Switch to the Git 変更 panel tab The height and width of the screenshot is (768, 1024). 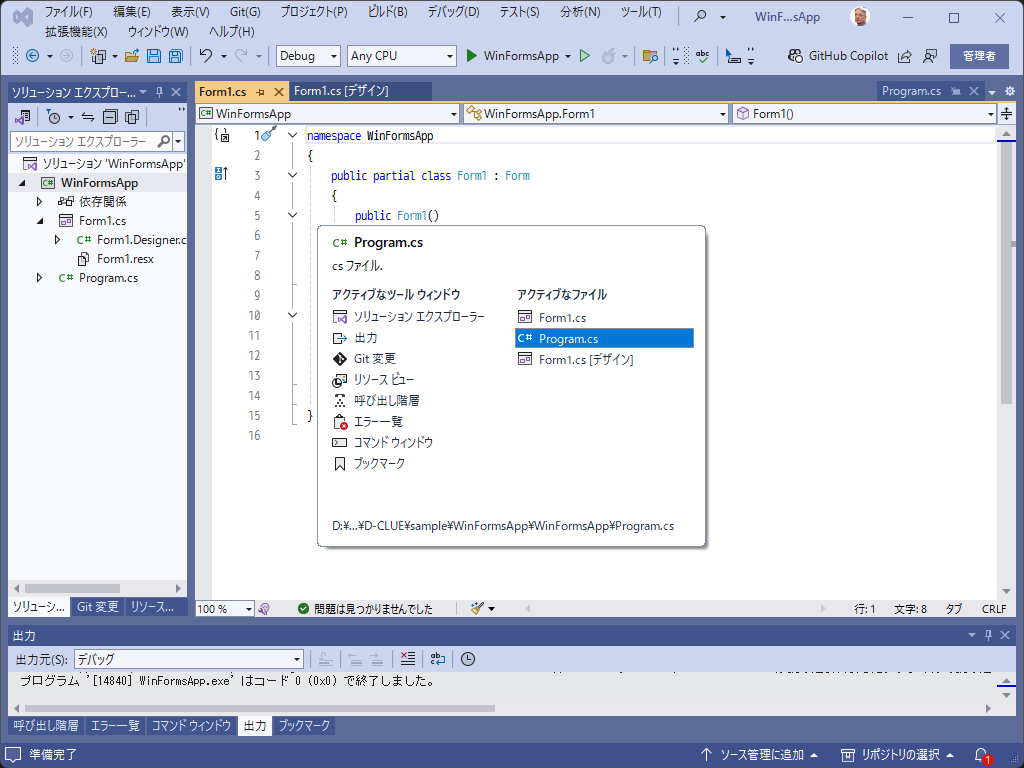tap(97, 607)
